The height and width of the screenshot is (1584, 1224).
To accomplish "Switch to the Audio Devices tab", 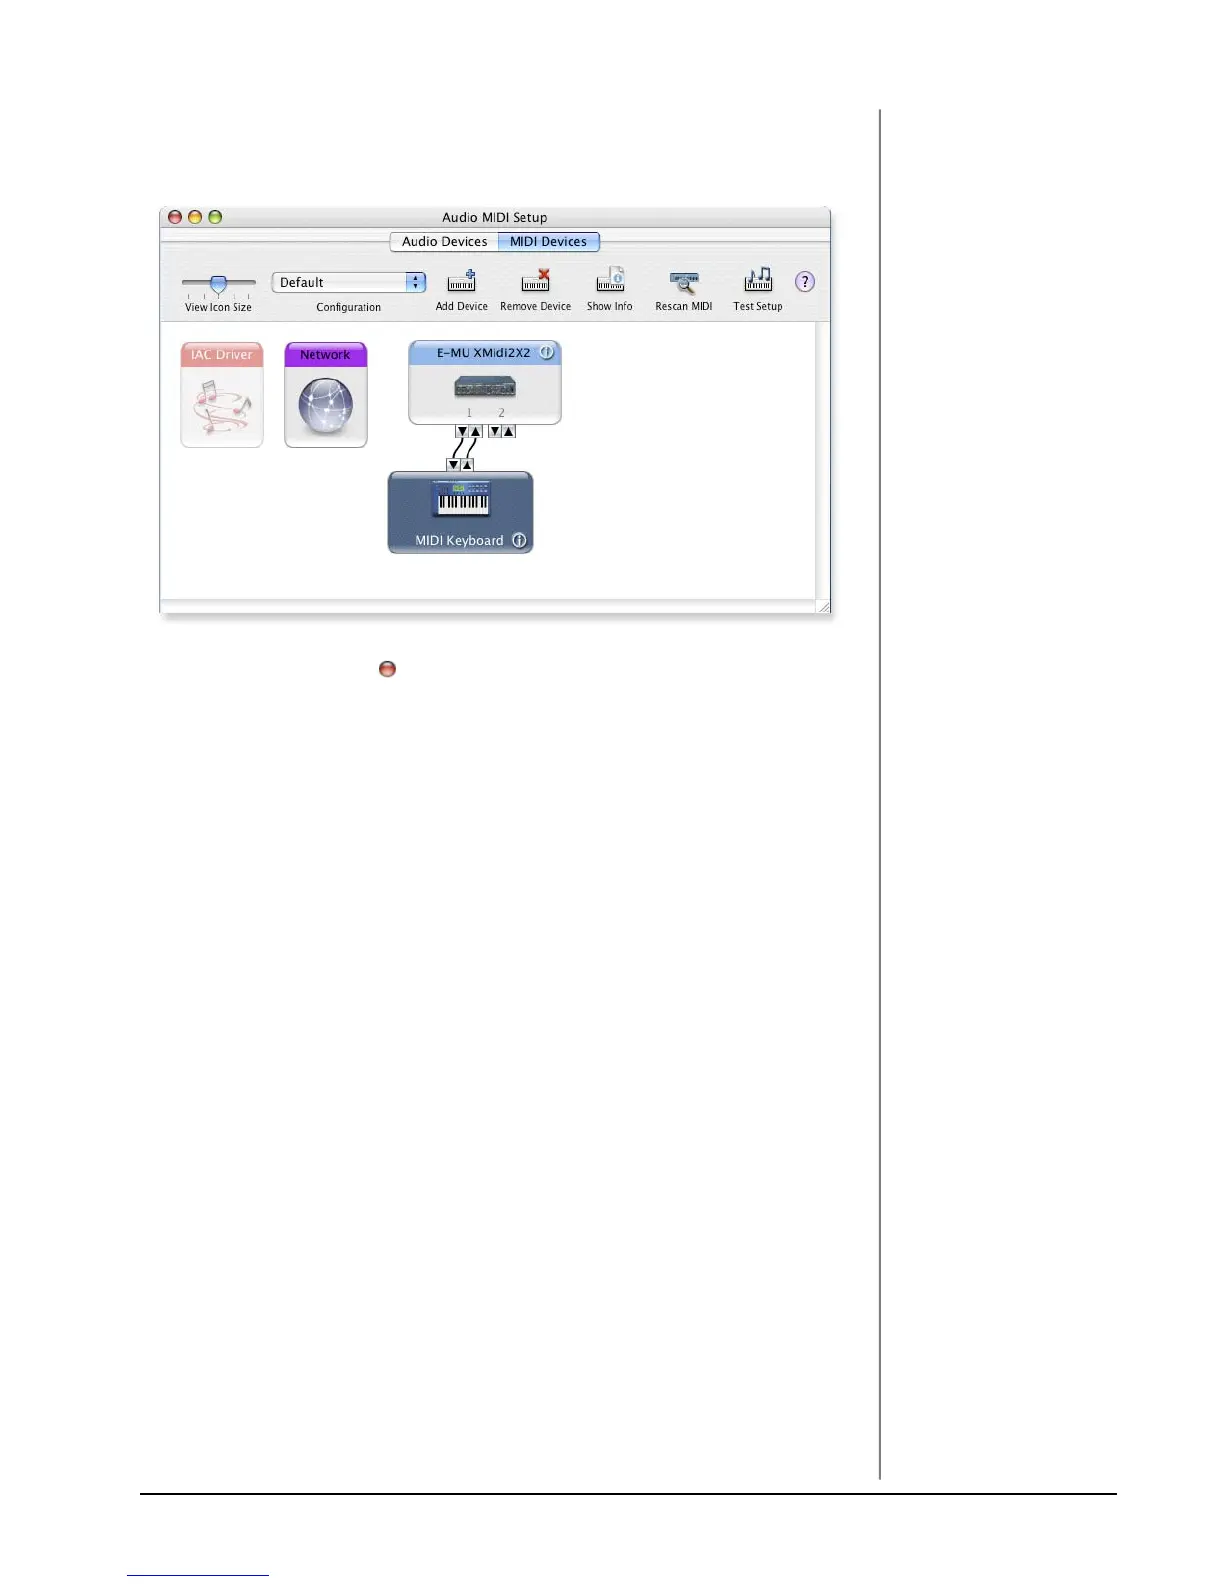I will coord(444,242).
